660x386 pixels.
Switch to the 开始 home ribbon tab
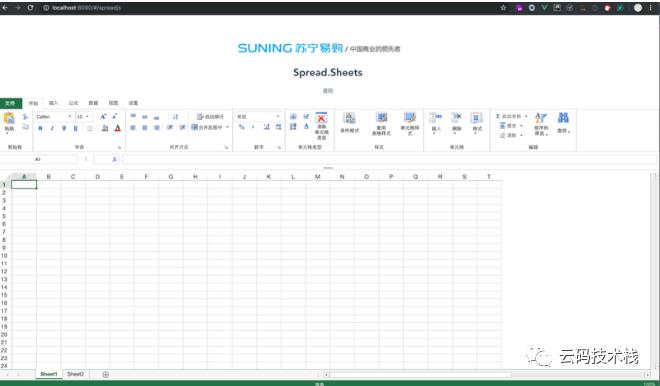(x=33, y=103)
